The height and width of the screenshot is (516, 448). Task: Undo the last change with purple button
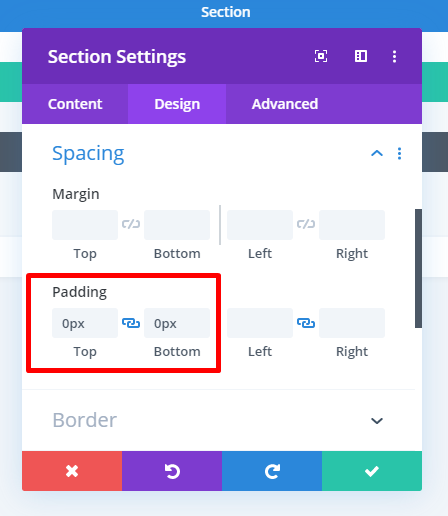pos(172,471)
